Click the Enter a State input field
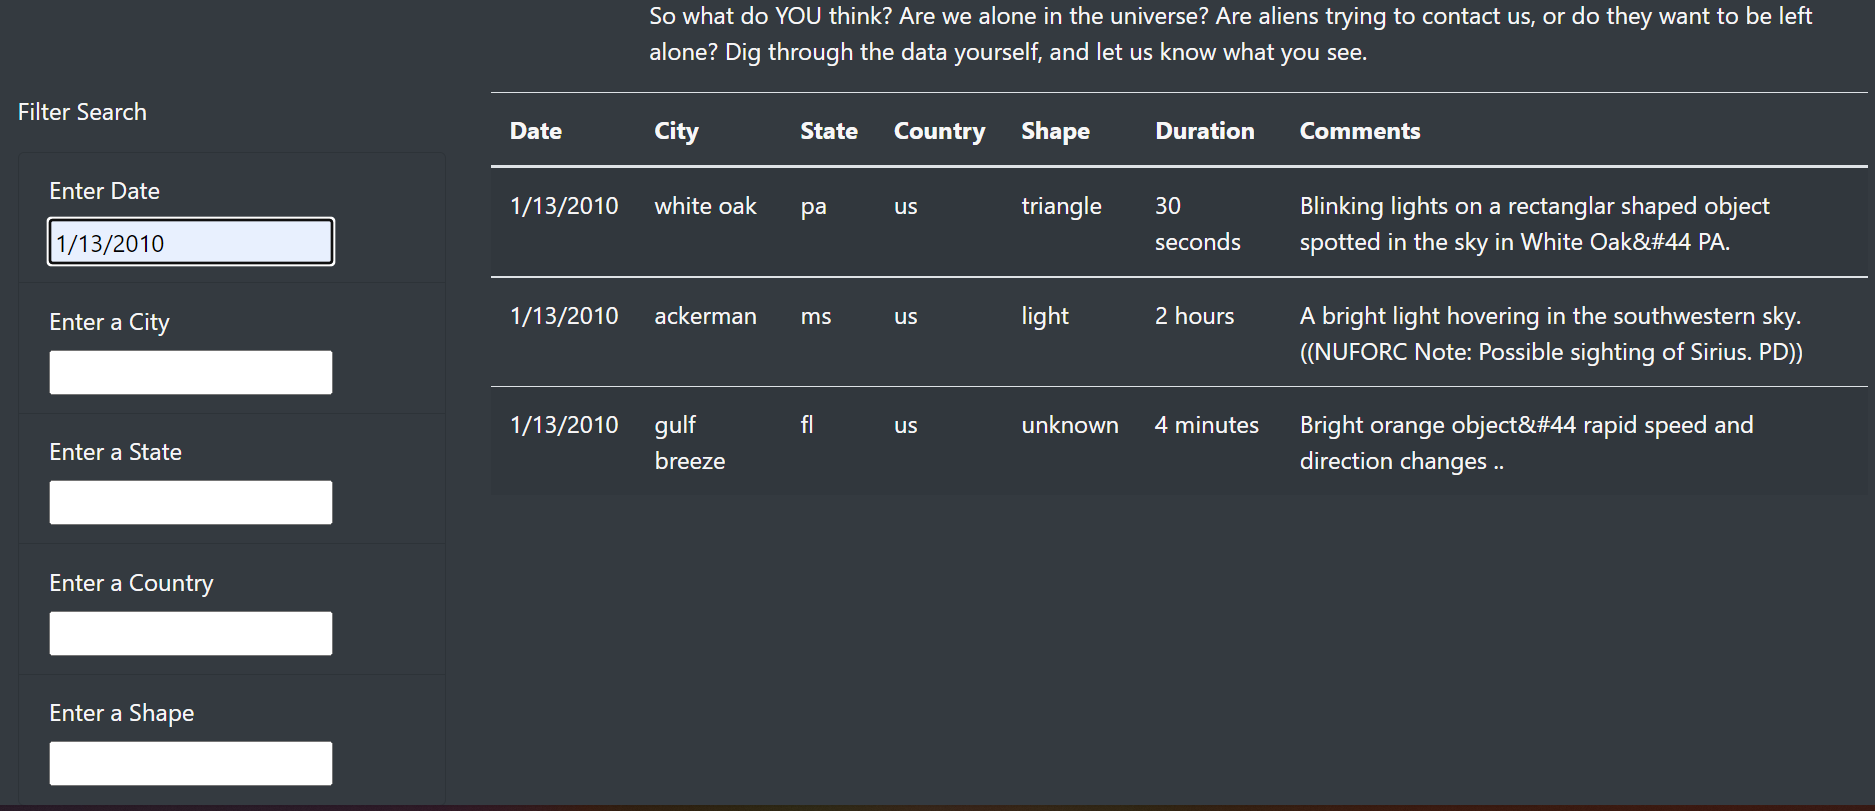This screenshot has height=811, width=1875. pos(190,502)
